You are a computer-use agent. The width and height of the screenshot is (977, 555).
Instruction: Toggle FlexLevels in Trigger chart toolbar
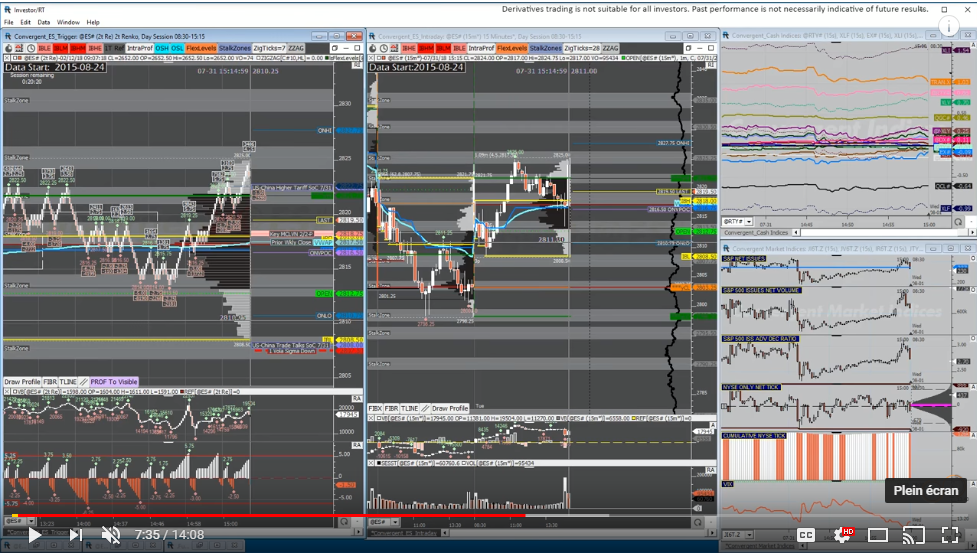click(x=201, y=48)
